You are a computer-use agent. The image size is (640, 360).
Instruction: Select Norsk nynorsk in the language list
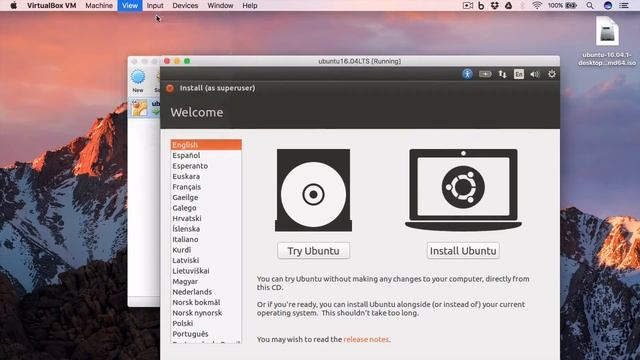tap(206, 313)
